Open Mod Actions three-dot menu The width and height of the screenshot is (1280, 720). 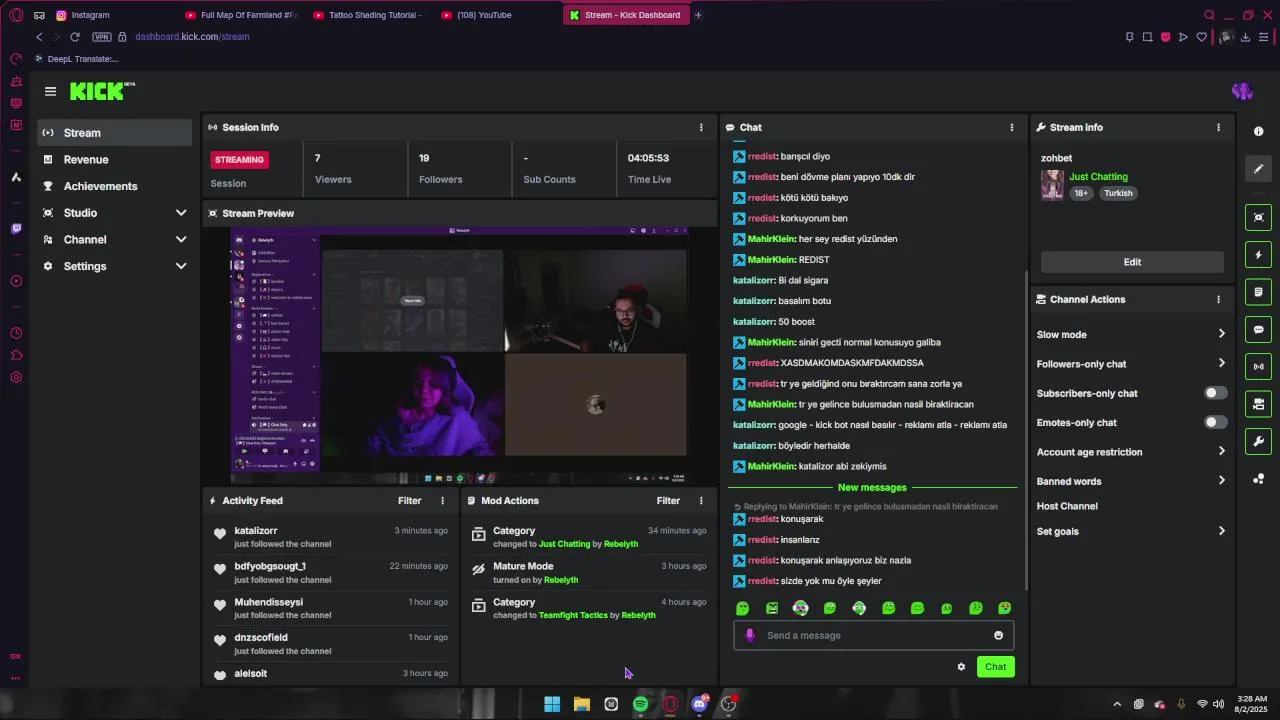(701, 501)
